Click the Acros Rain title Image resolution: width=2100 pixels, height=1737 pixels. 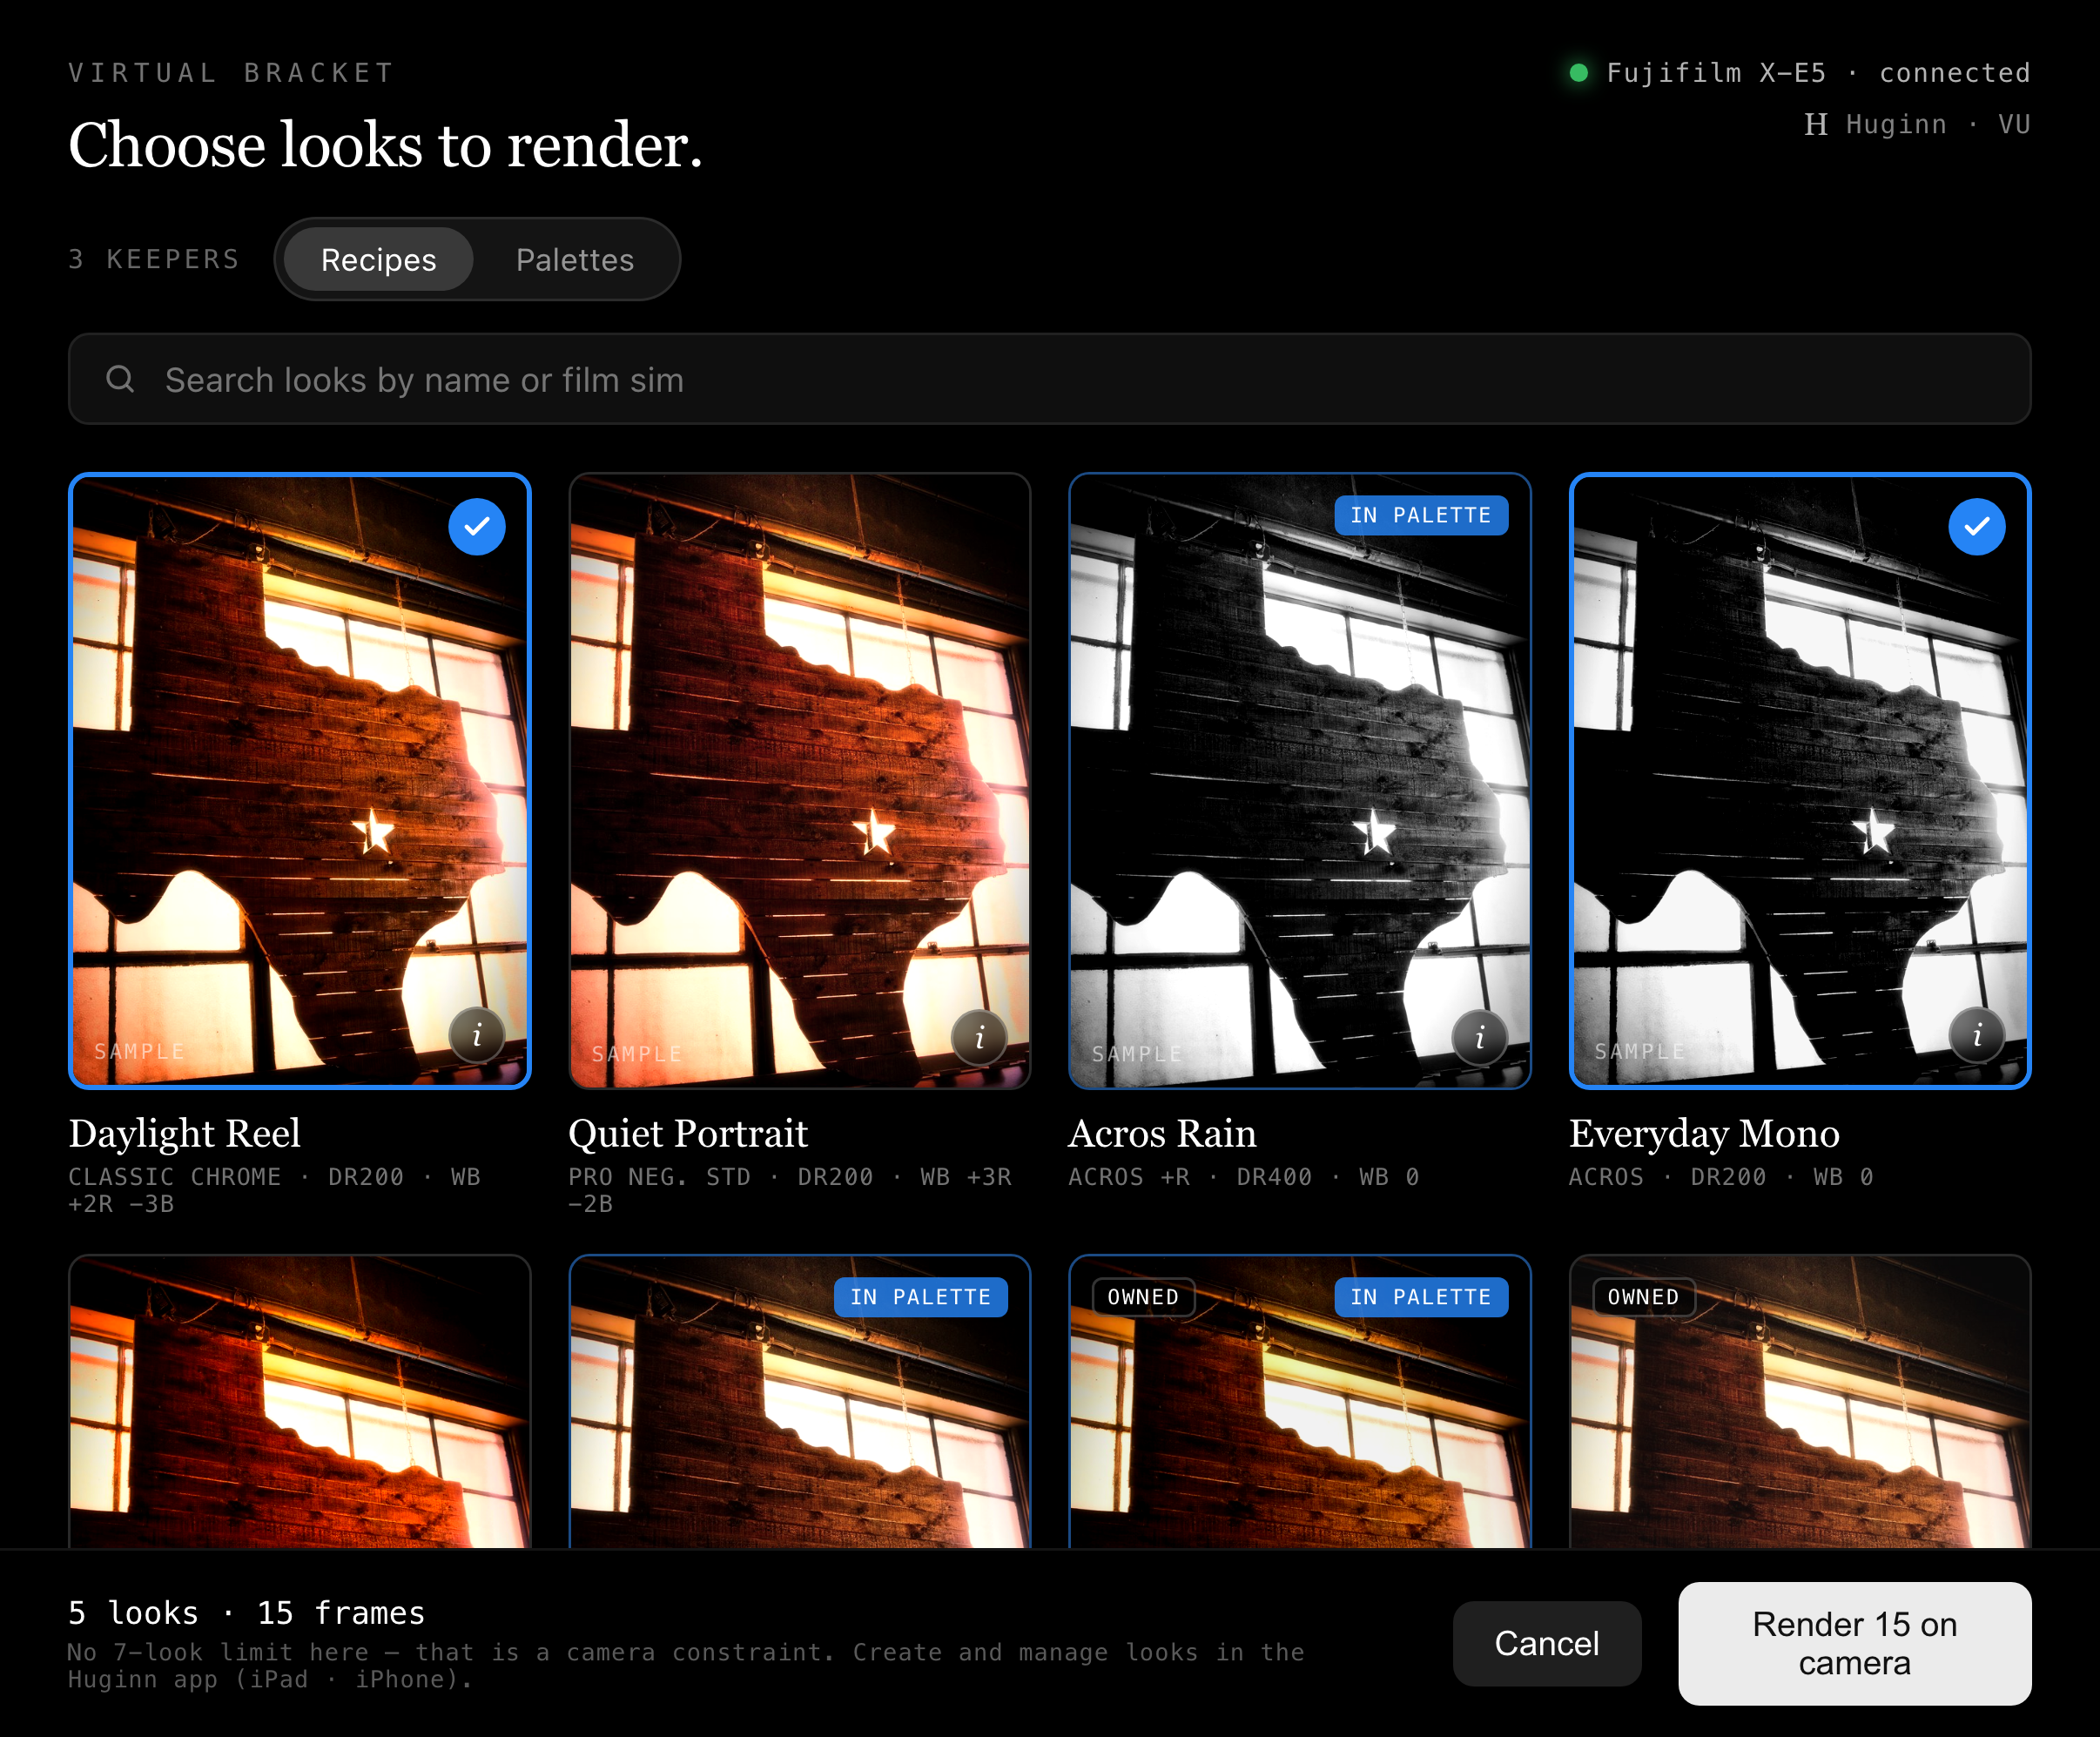click(1162, 1133)
